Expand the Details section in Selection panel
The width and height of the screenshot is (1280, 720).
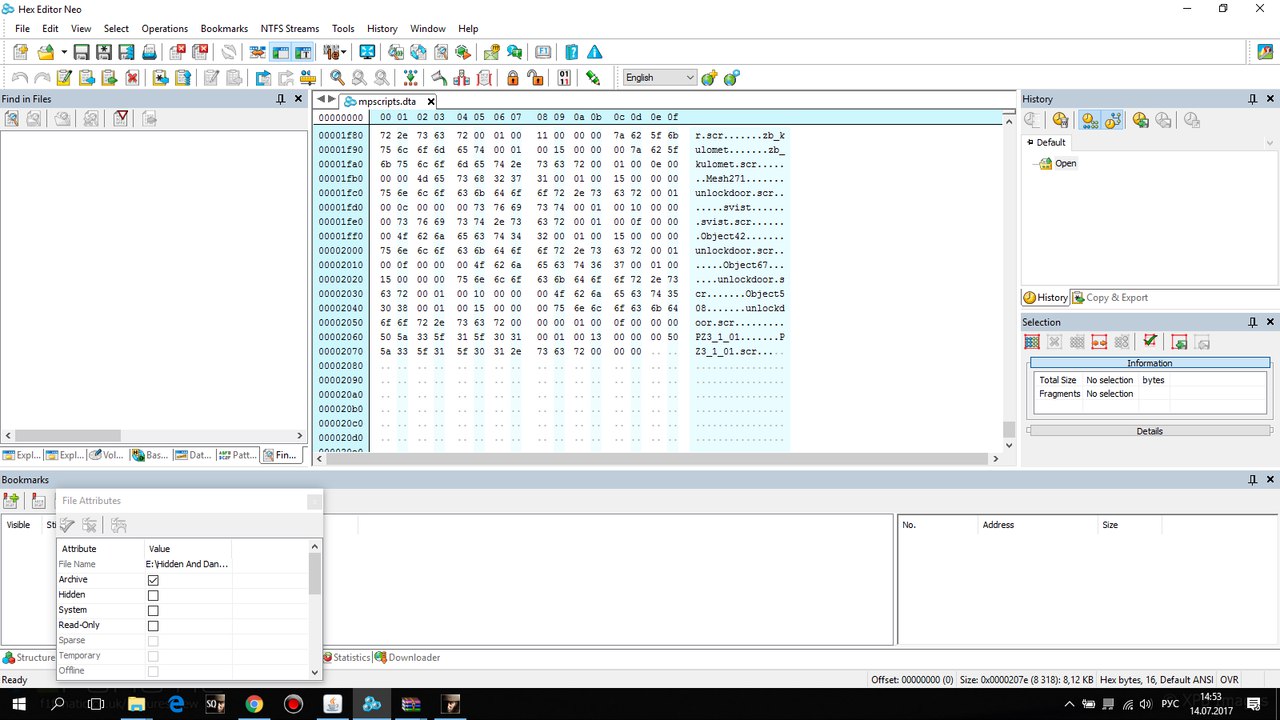point(1149,431)
